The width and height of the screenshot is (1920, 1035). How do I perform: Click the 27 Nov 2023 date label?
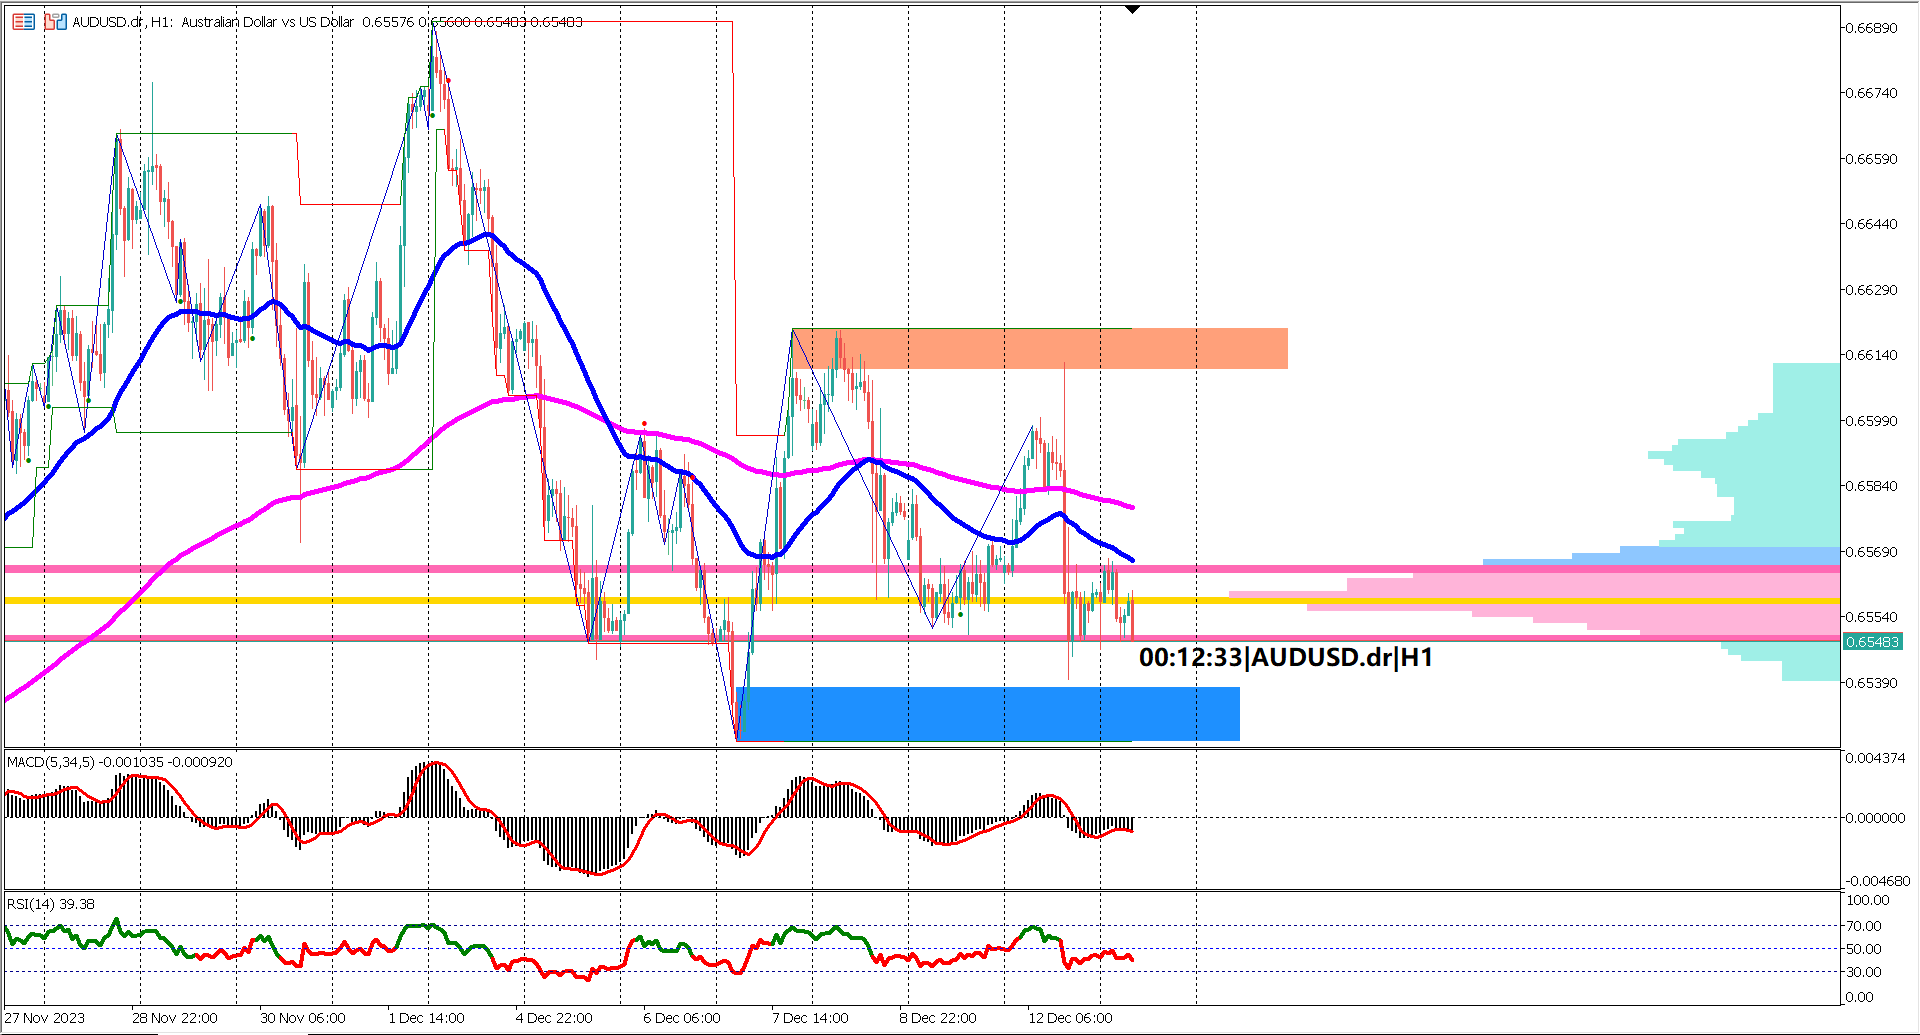tap(45, 1018)
